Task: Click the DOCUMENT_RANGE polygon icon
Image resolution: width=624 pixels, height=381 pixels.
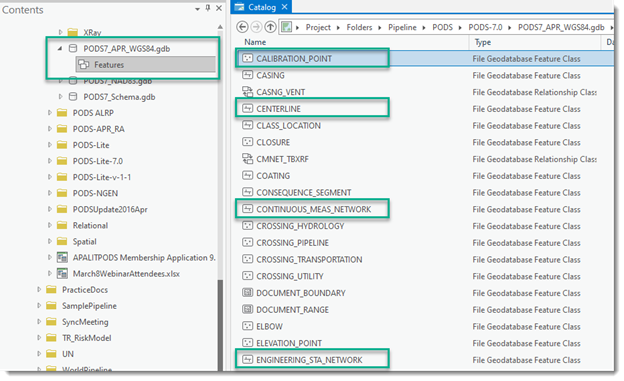Action: pos(248,309)
